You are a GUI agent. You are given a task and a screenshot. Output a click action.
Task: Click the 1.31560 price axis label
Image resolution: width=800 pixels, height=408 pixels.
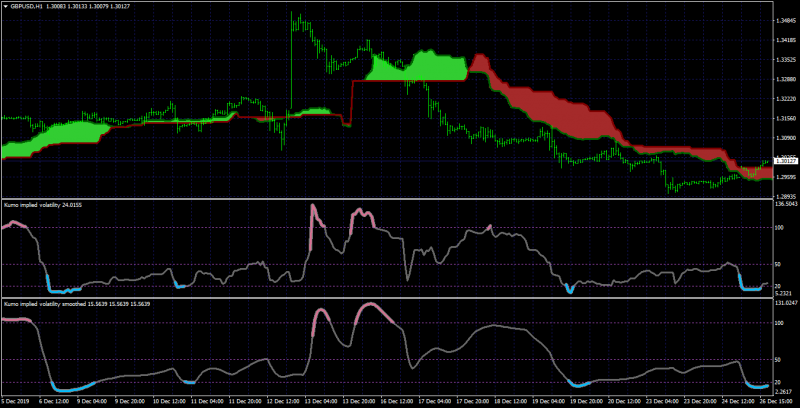[x=786, y=118]
